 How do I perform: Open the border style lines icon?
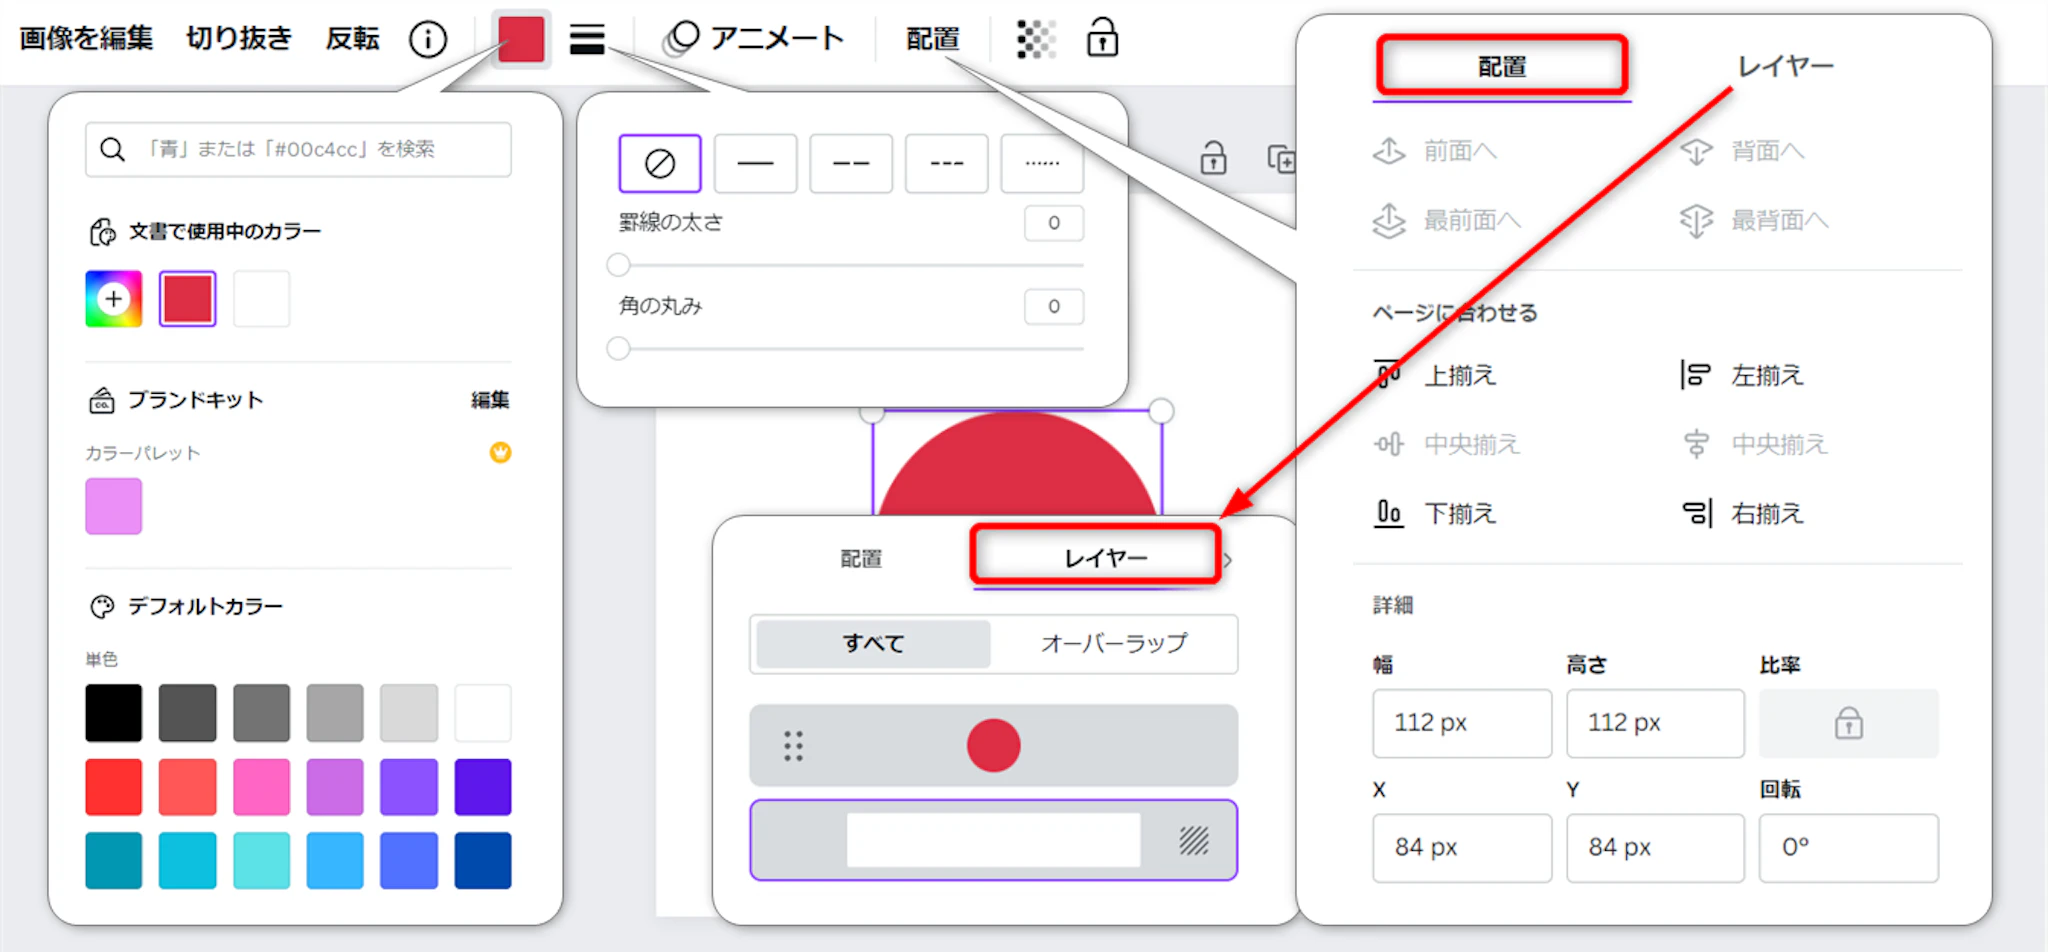coord(587,39)
